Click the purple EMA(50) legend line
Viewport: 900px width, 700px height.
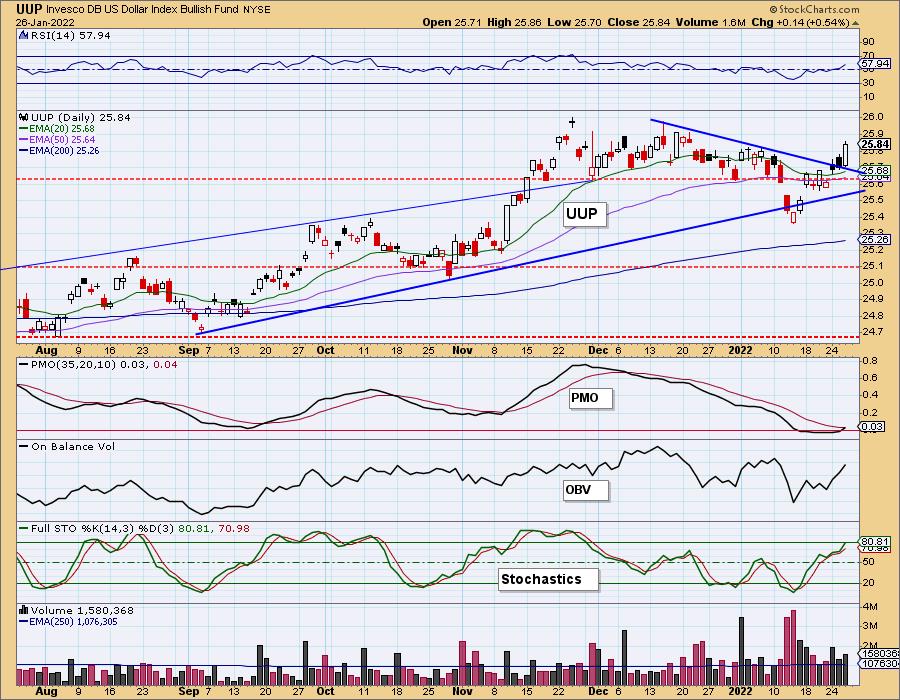pyautogui.click(x=24, y=139)
